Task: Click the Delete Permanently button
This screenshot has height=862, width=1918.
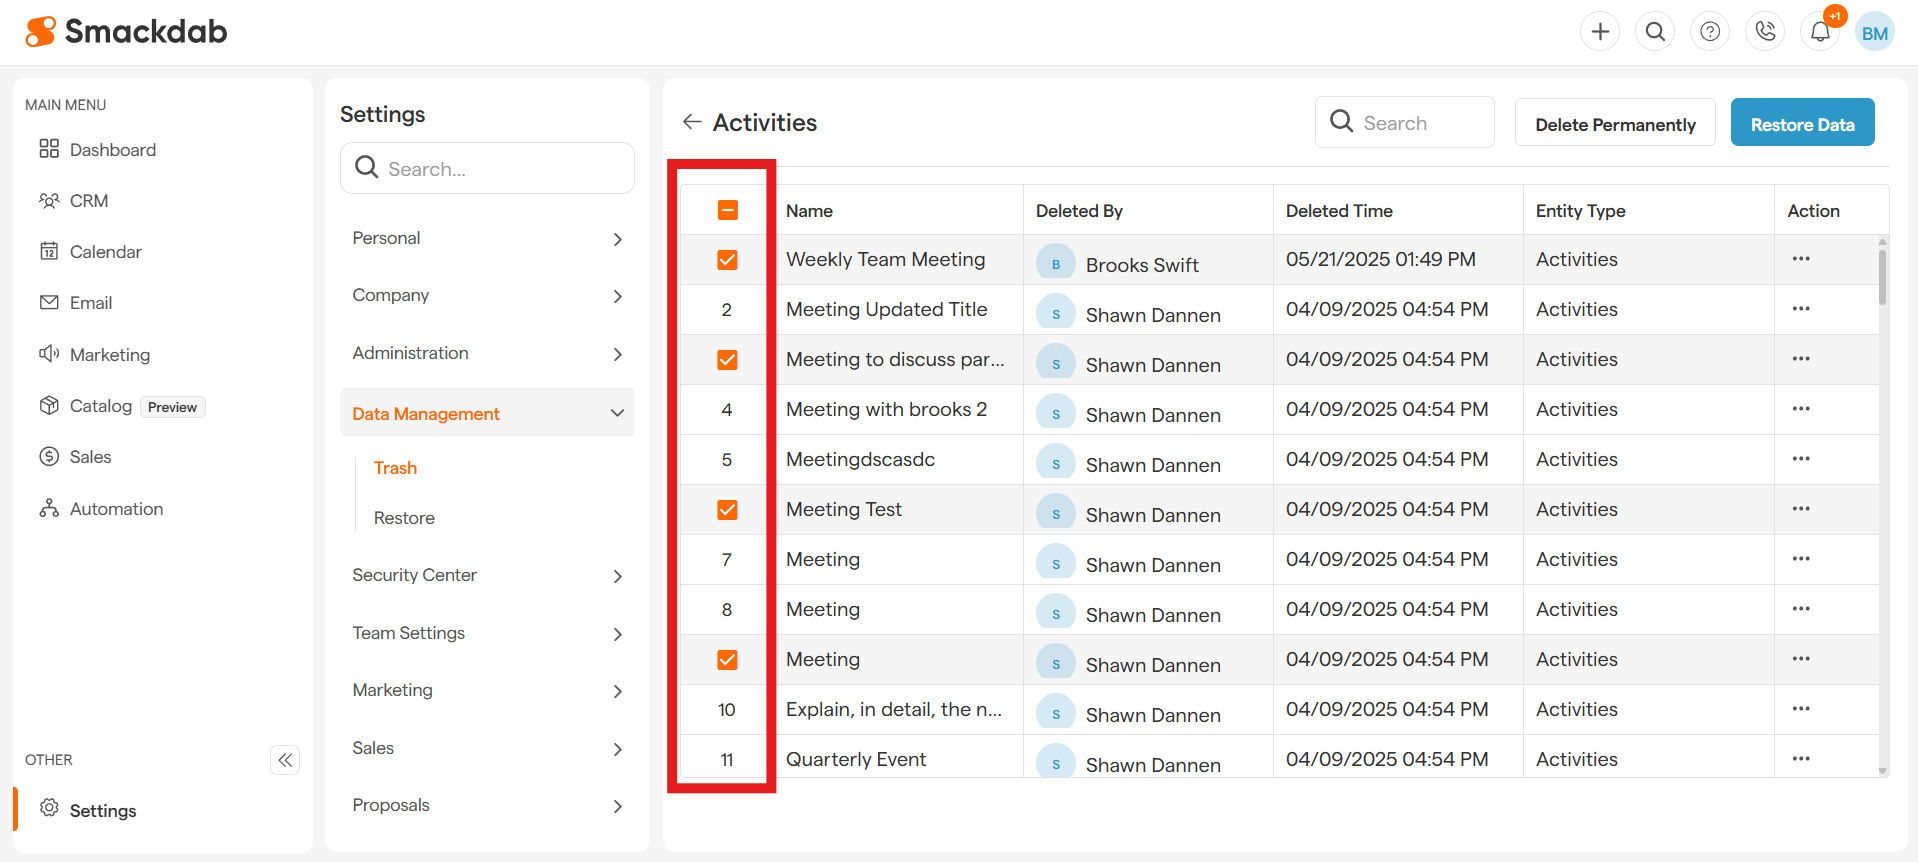Action: coord(1615,124)
